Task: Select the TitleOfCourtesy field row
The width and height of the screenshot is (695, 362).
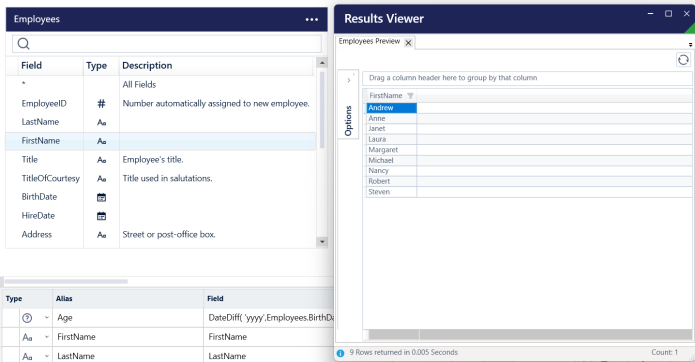Action: click(x=160, y=178)
